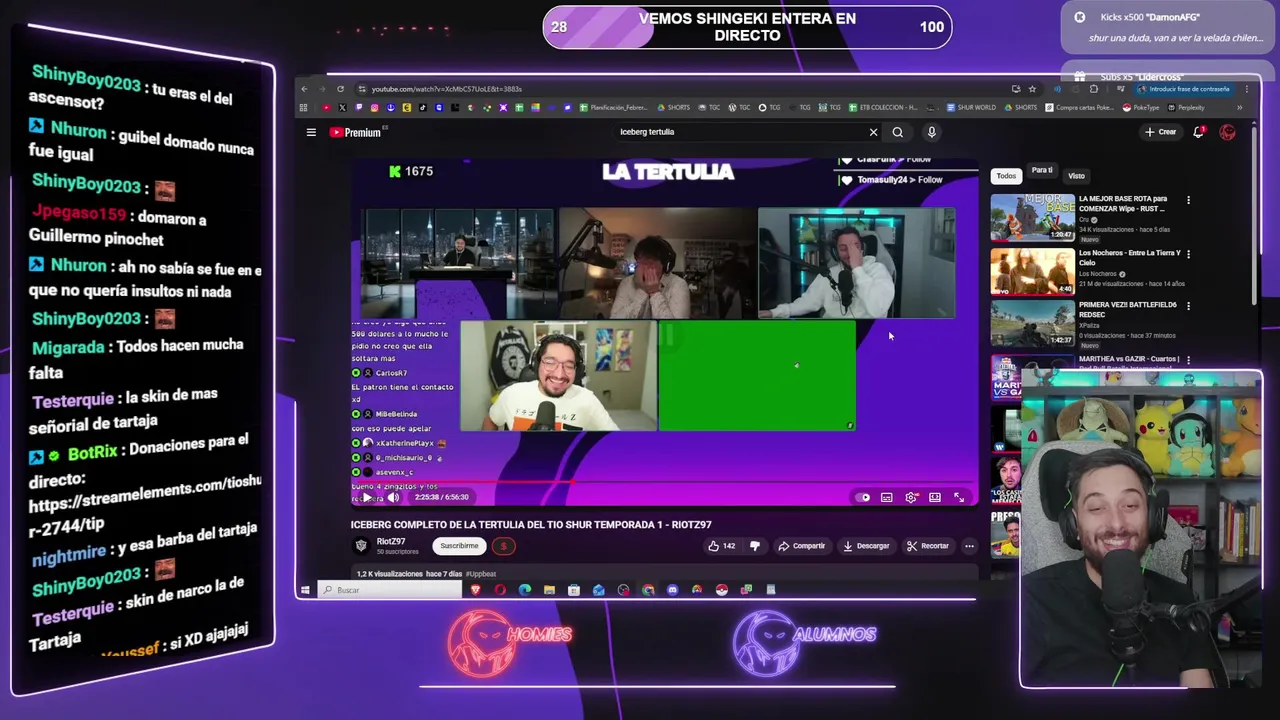Click the Compartir share button
Image resolution: width=1280 pixels, height=720 pixels.
click(802, 546)
